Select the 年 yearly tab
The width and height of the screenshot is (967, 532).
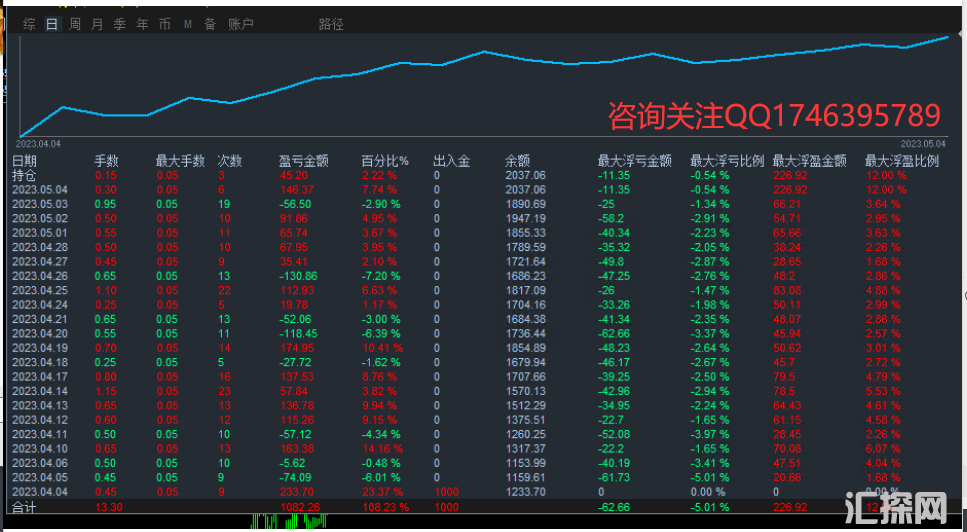(143, 24)
